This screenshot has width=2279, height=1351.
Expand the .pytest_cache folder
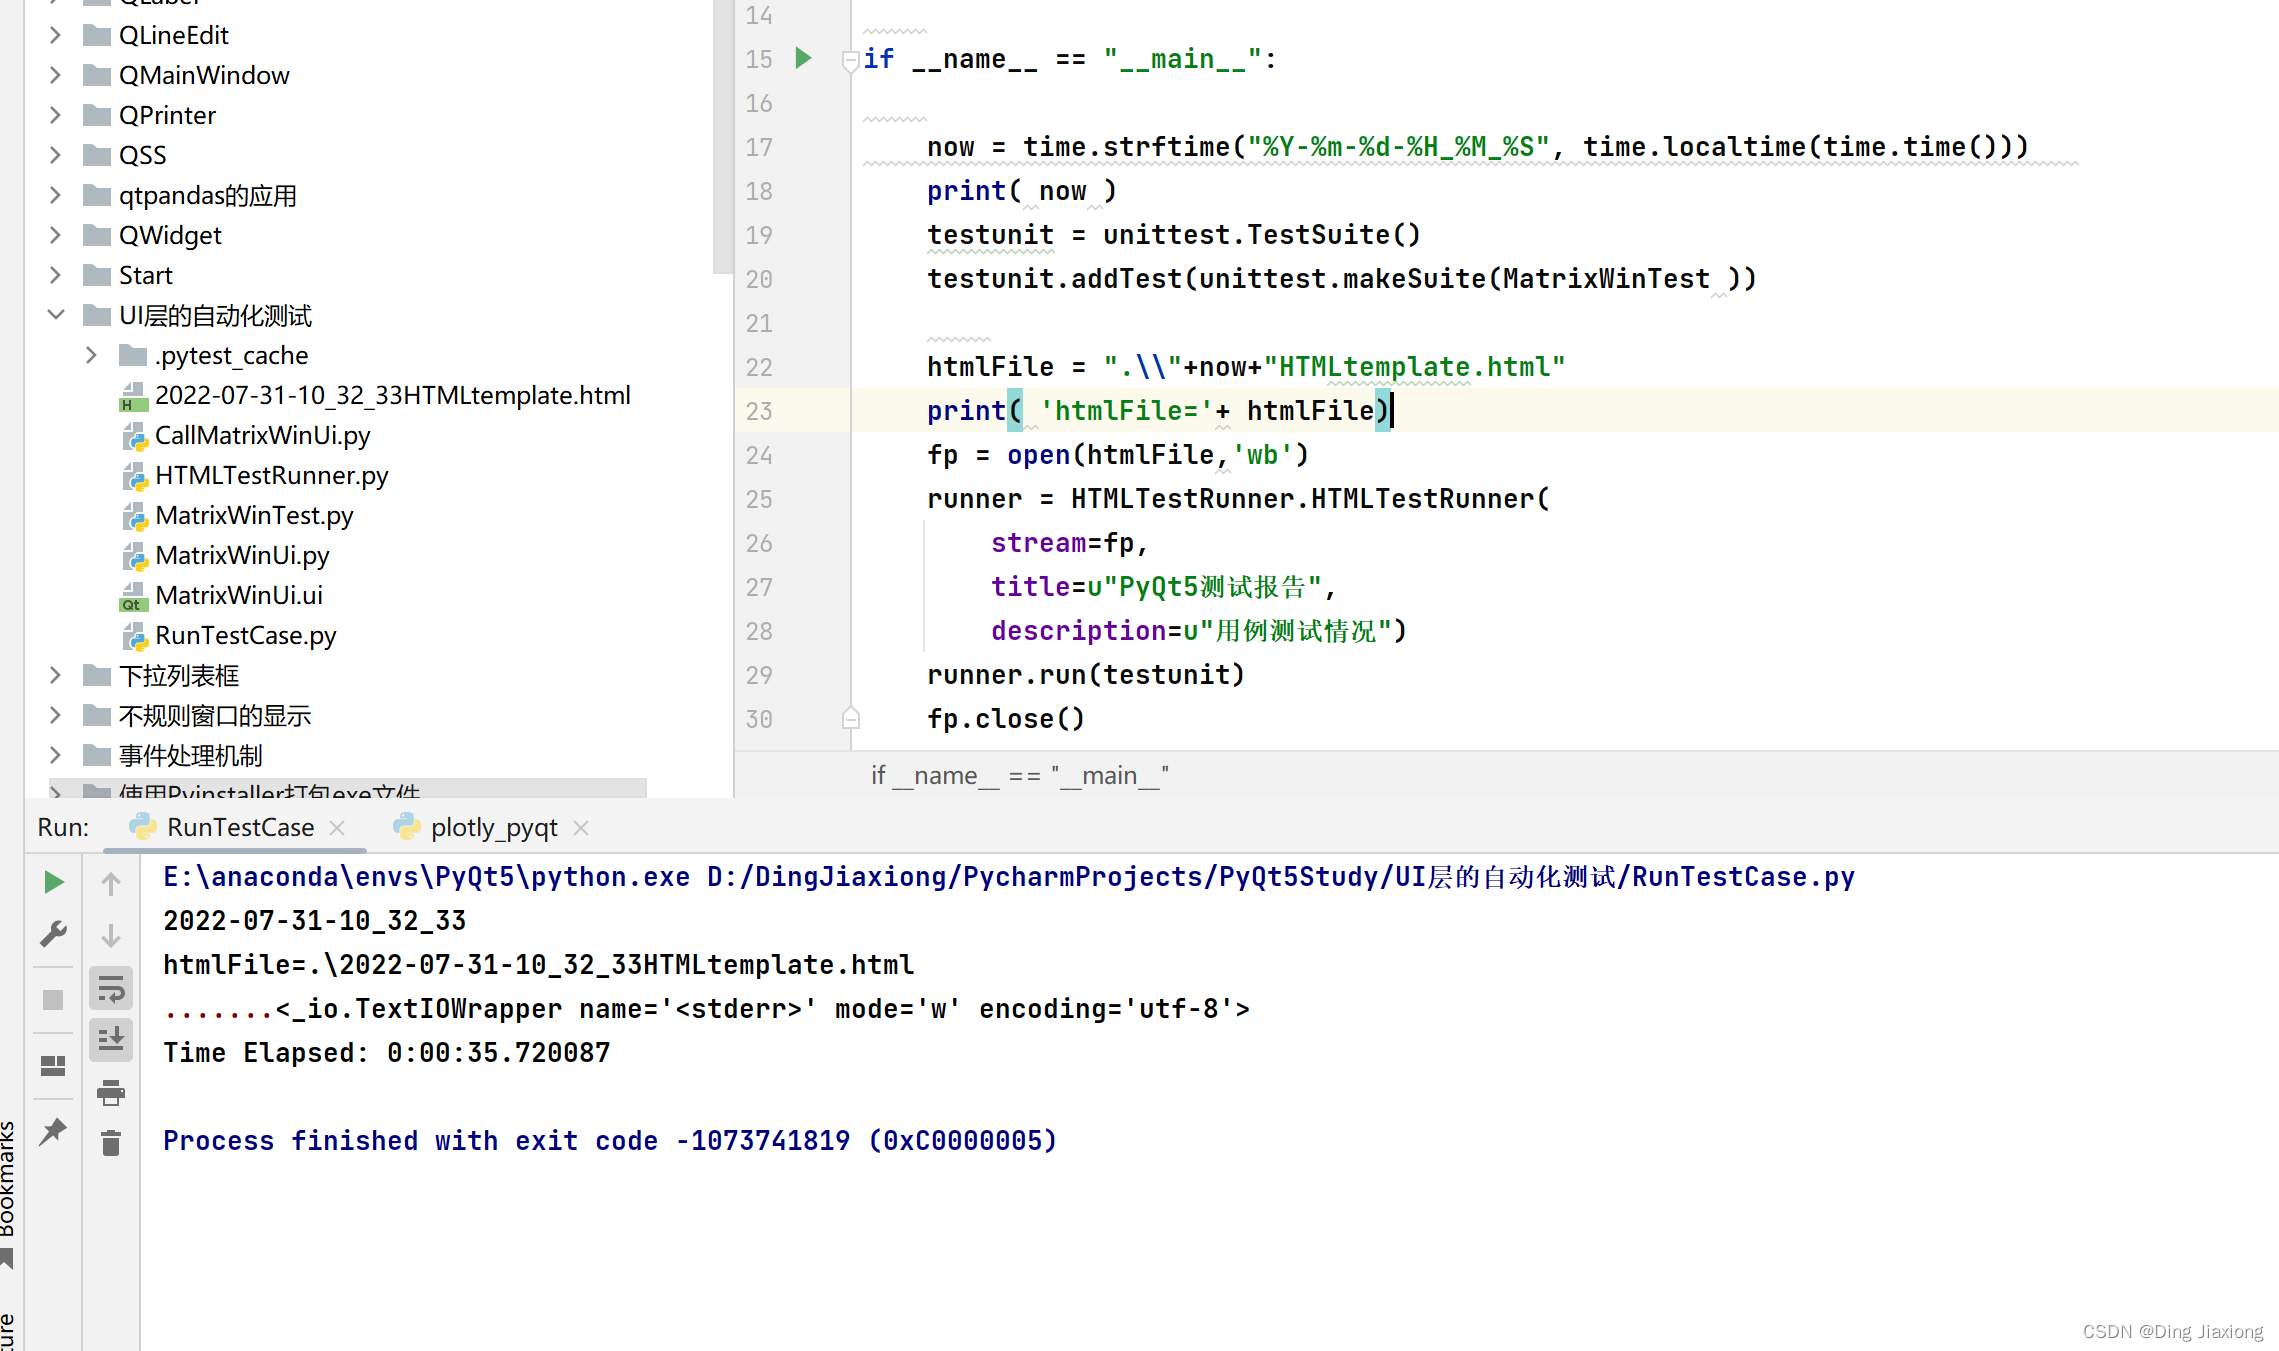pyautogui.click(x=92, y=355)
